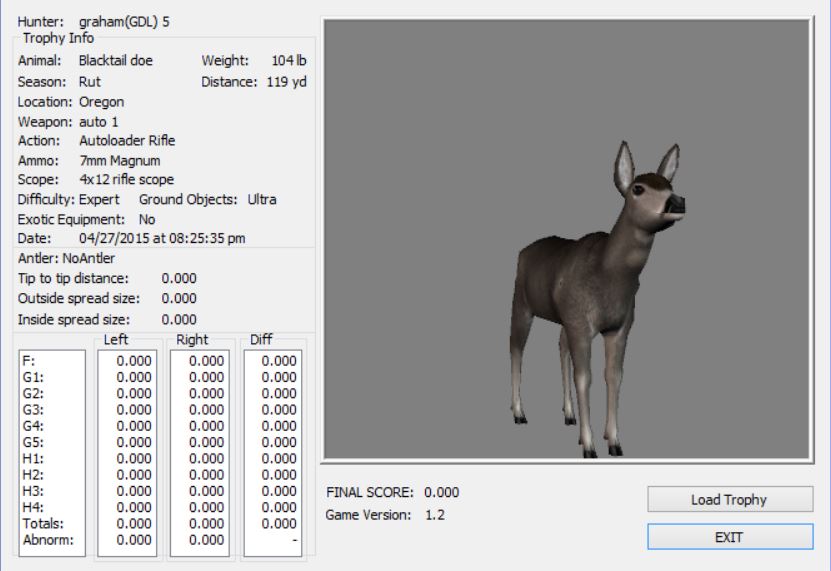Click the Load Trophy button
The image size is (831, 571).
click(727, 499)
